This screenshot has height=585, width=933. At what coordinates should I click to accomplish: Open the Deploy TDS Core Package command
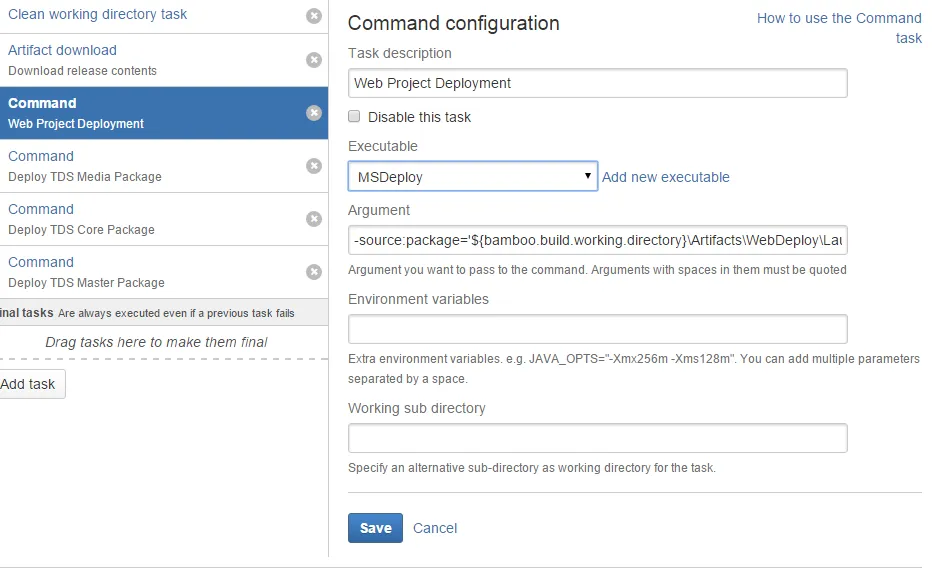[x=81, y=219]
